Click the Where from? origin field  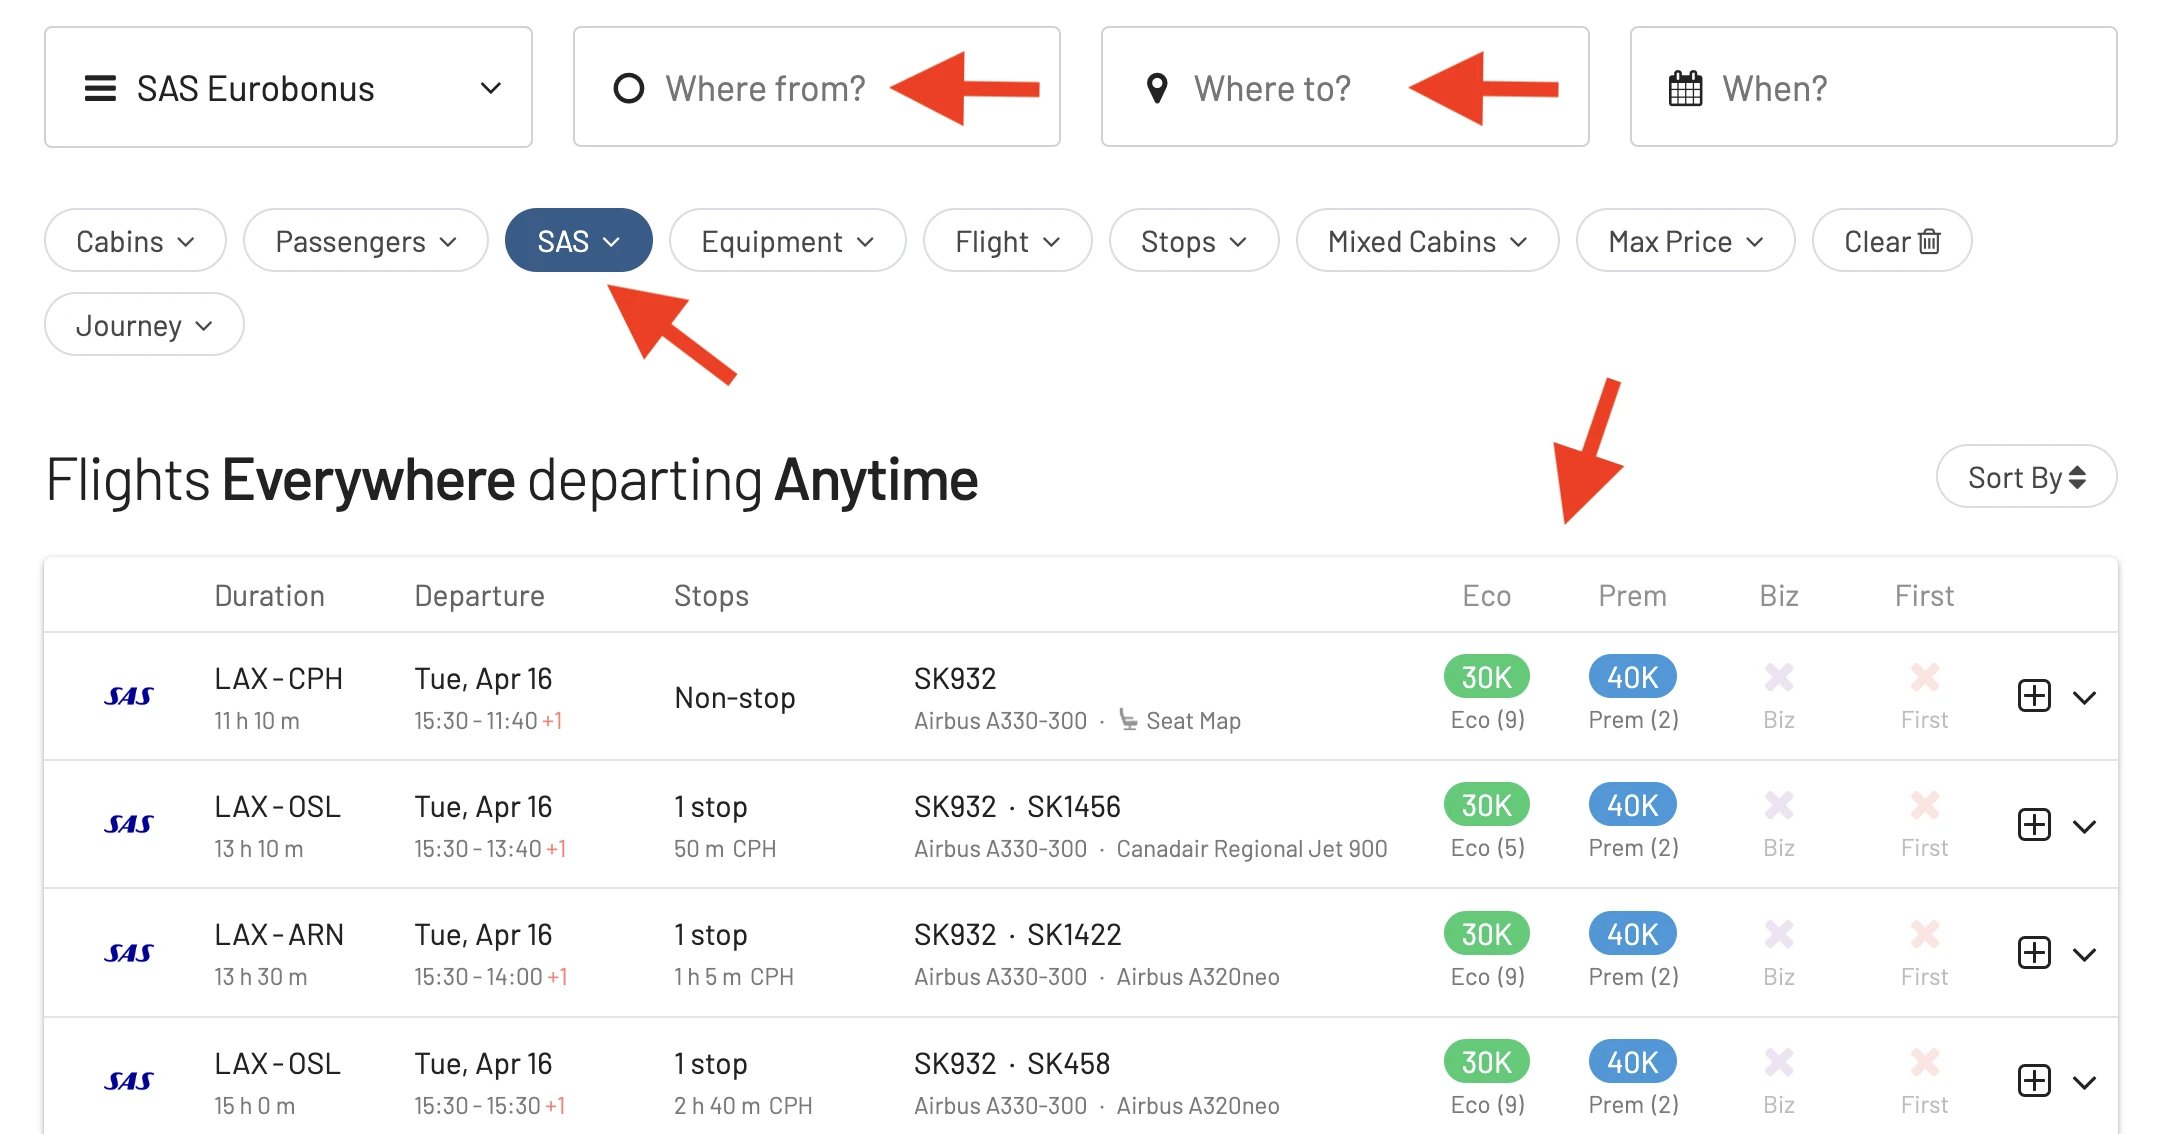pos(816,88)
